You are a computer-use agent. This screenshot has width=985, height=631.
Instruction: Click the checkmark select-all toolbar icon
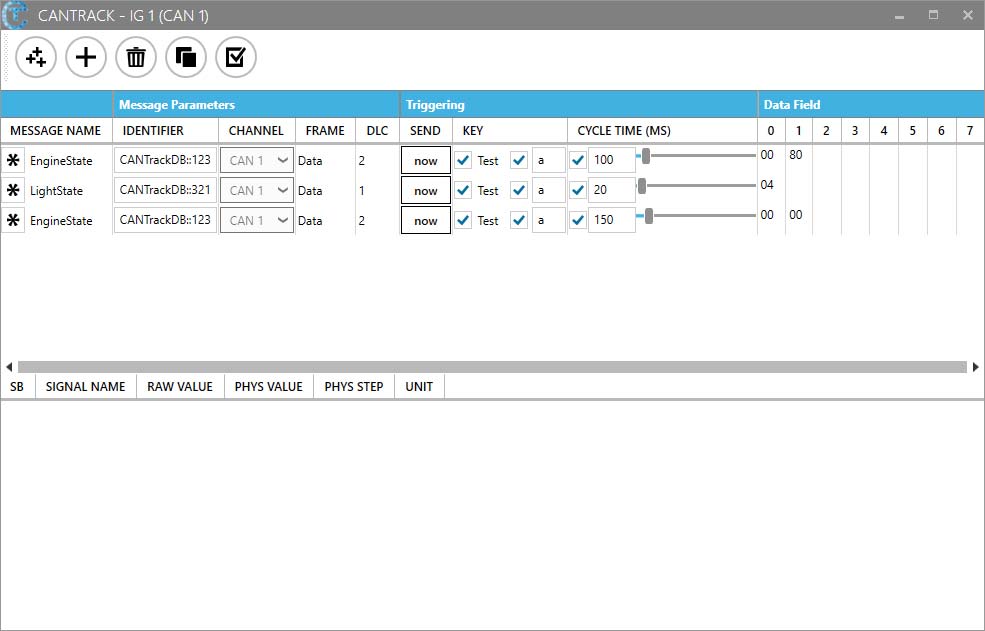[x=236, y=58]
